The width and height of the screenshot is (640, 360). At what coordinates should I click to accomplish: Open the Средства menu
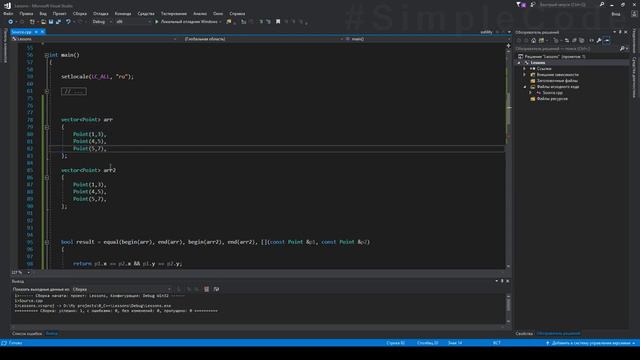click(146, 13)
